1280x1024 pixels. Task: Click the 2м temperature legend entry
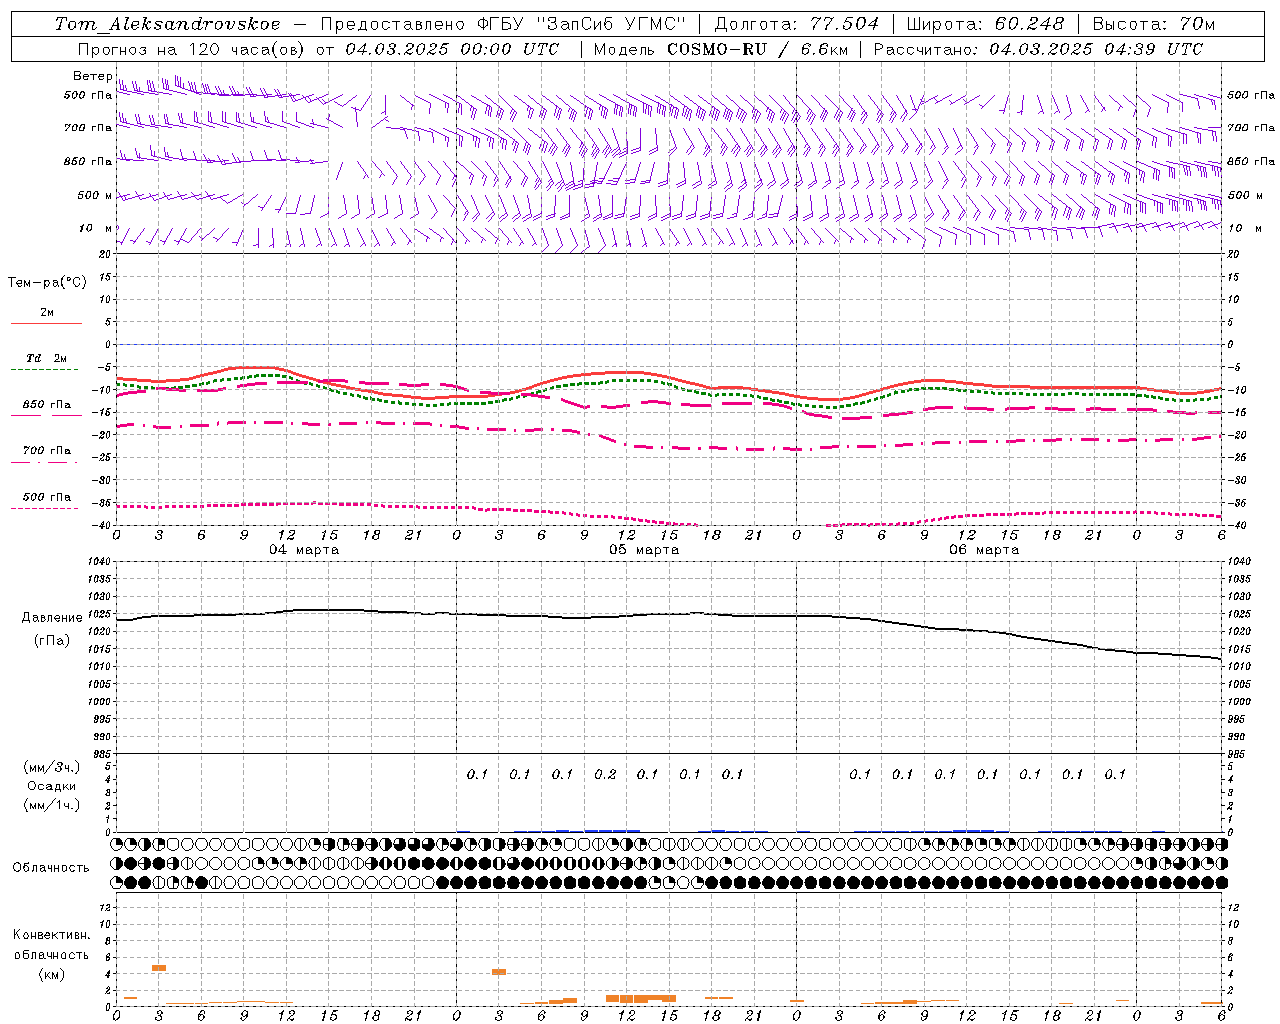47,313
